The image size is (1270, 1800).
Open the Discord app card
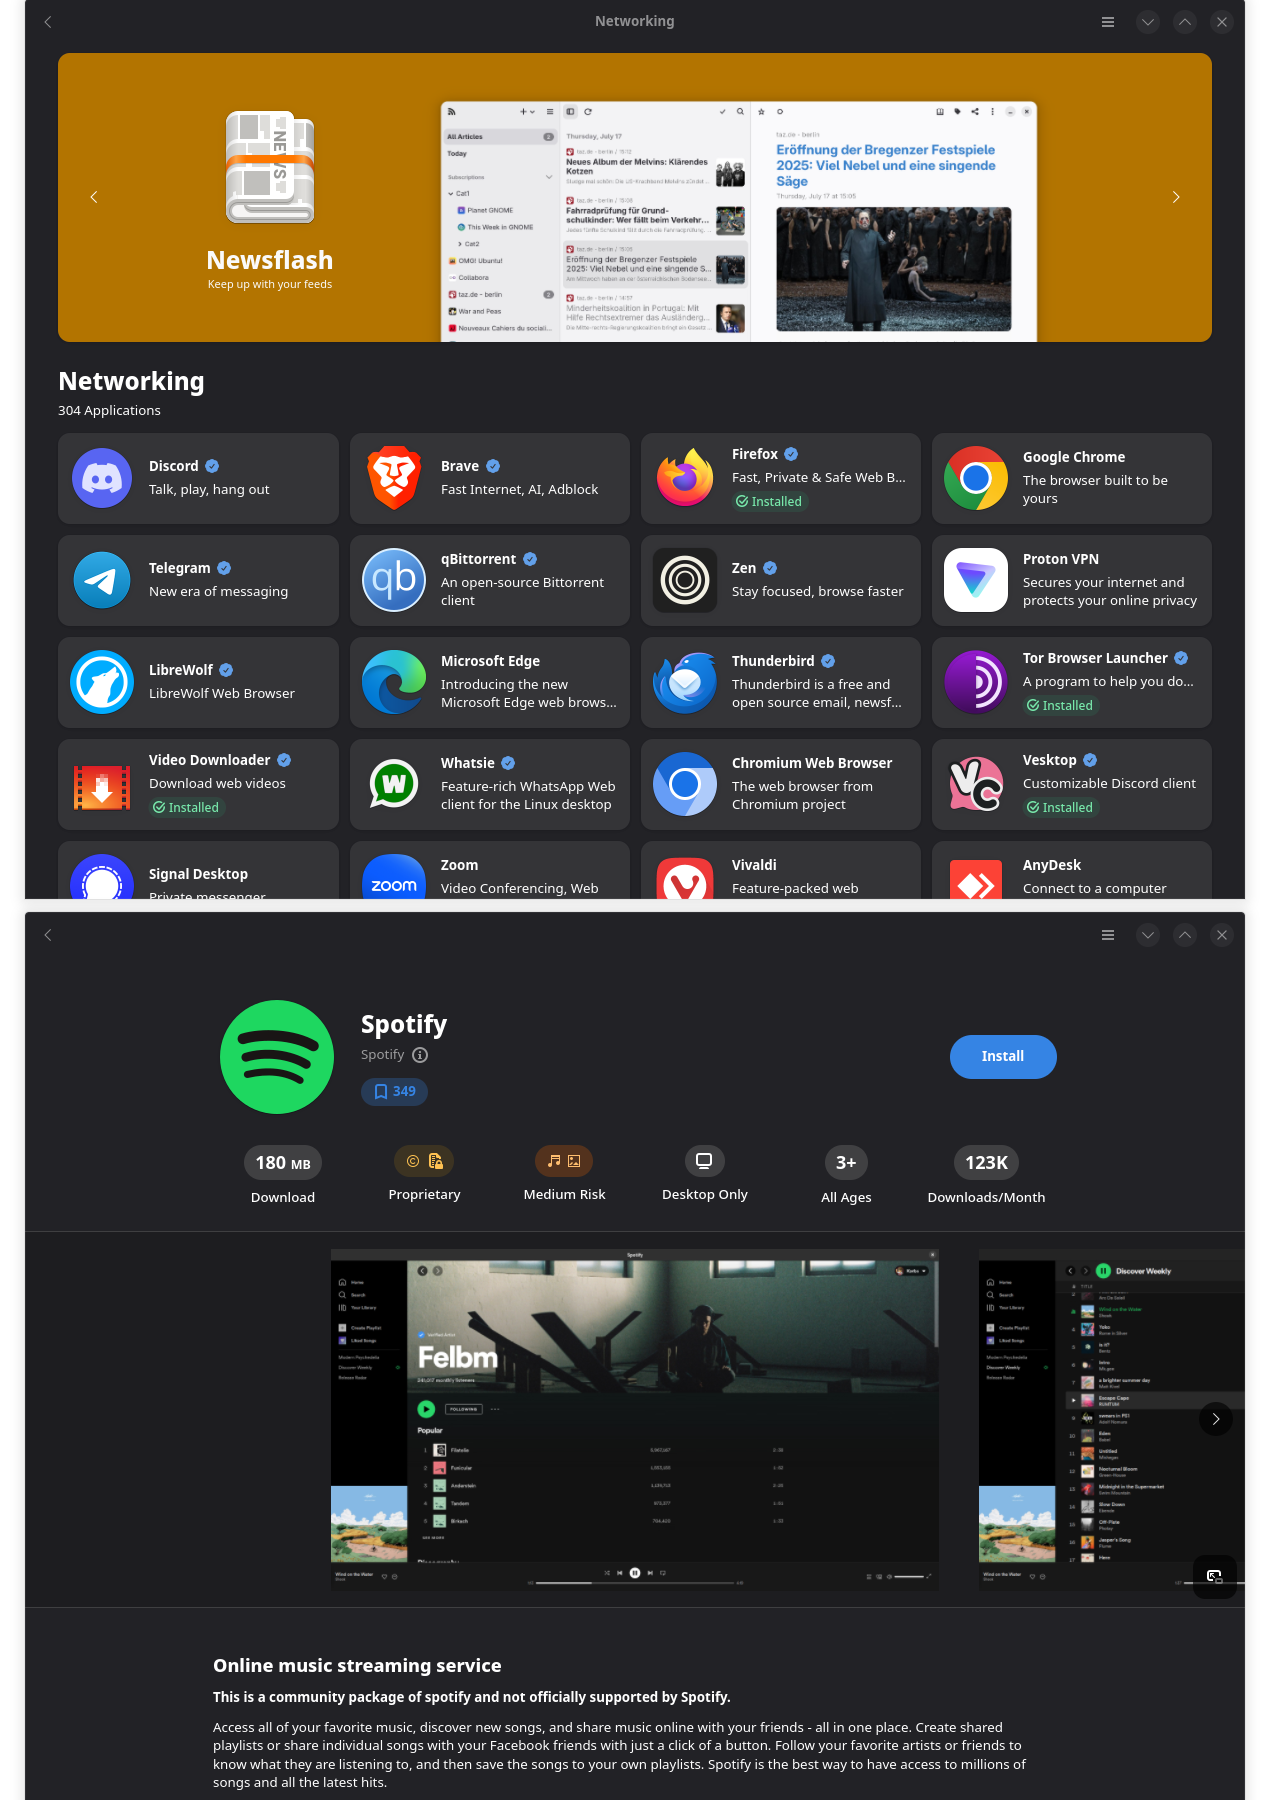[x=198, y=478]
